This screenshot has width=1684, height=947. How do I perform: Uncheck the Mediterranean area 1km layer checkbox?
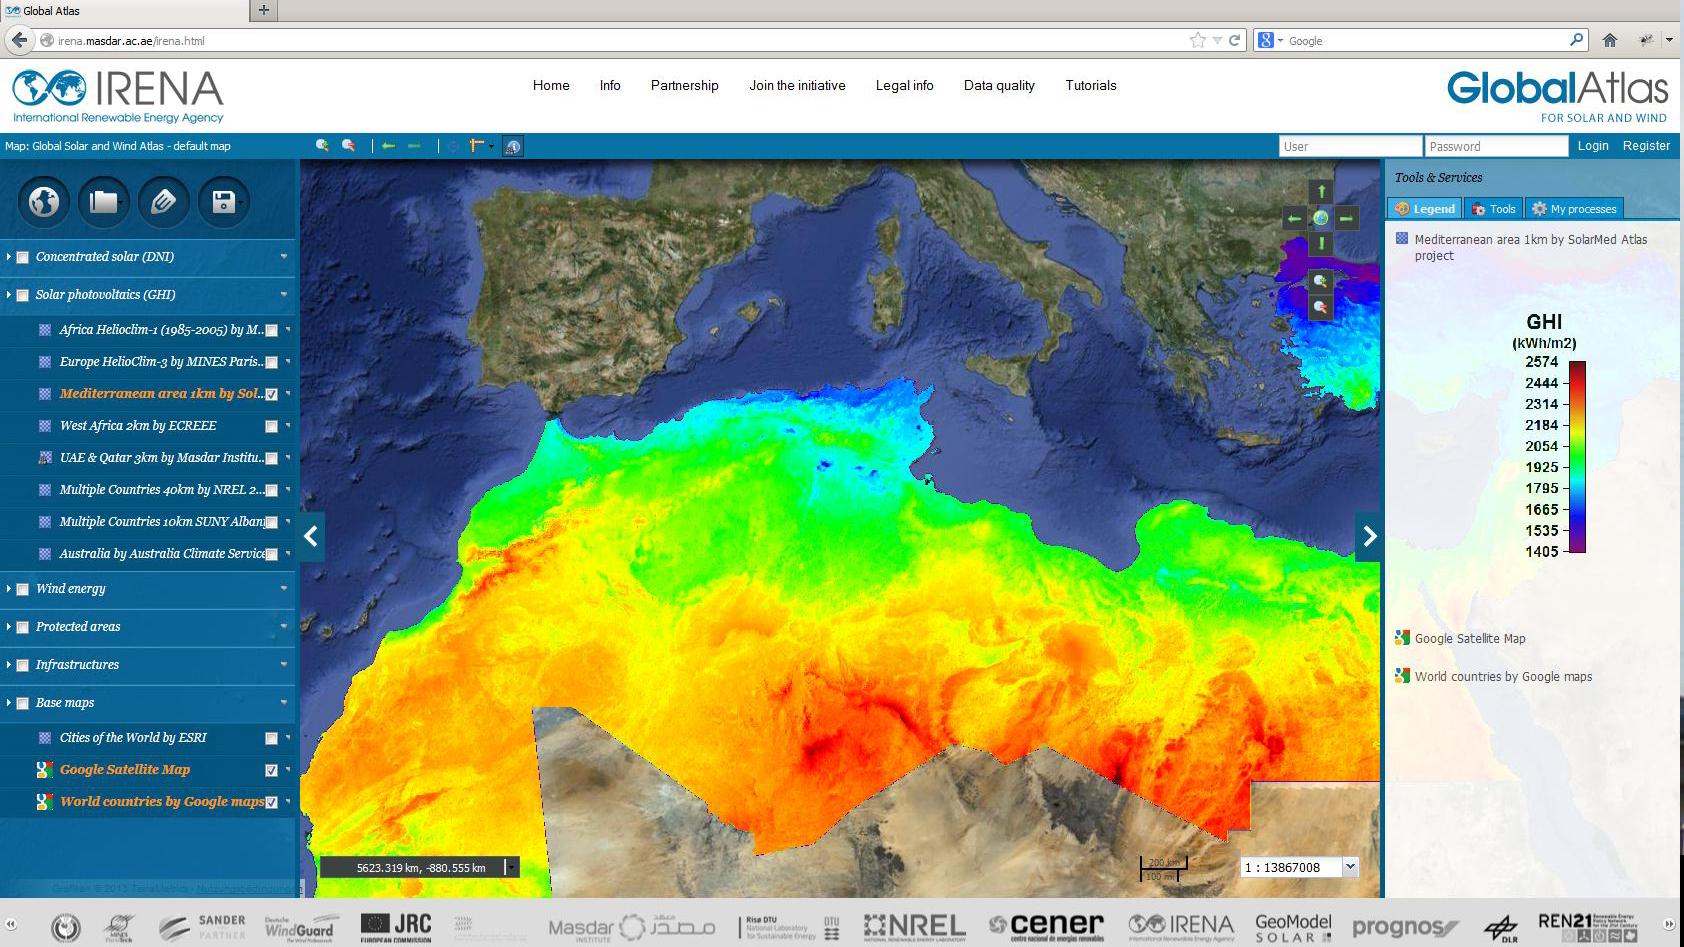click(271, 394)
